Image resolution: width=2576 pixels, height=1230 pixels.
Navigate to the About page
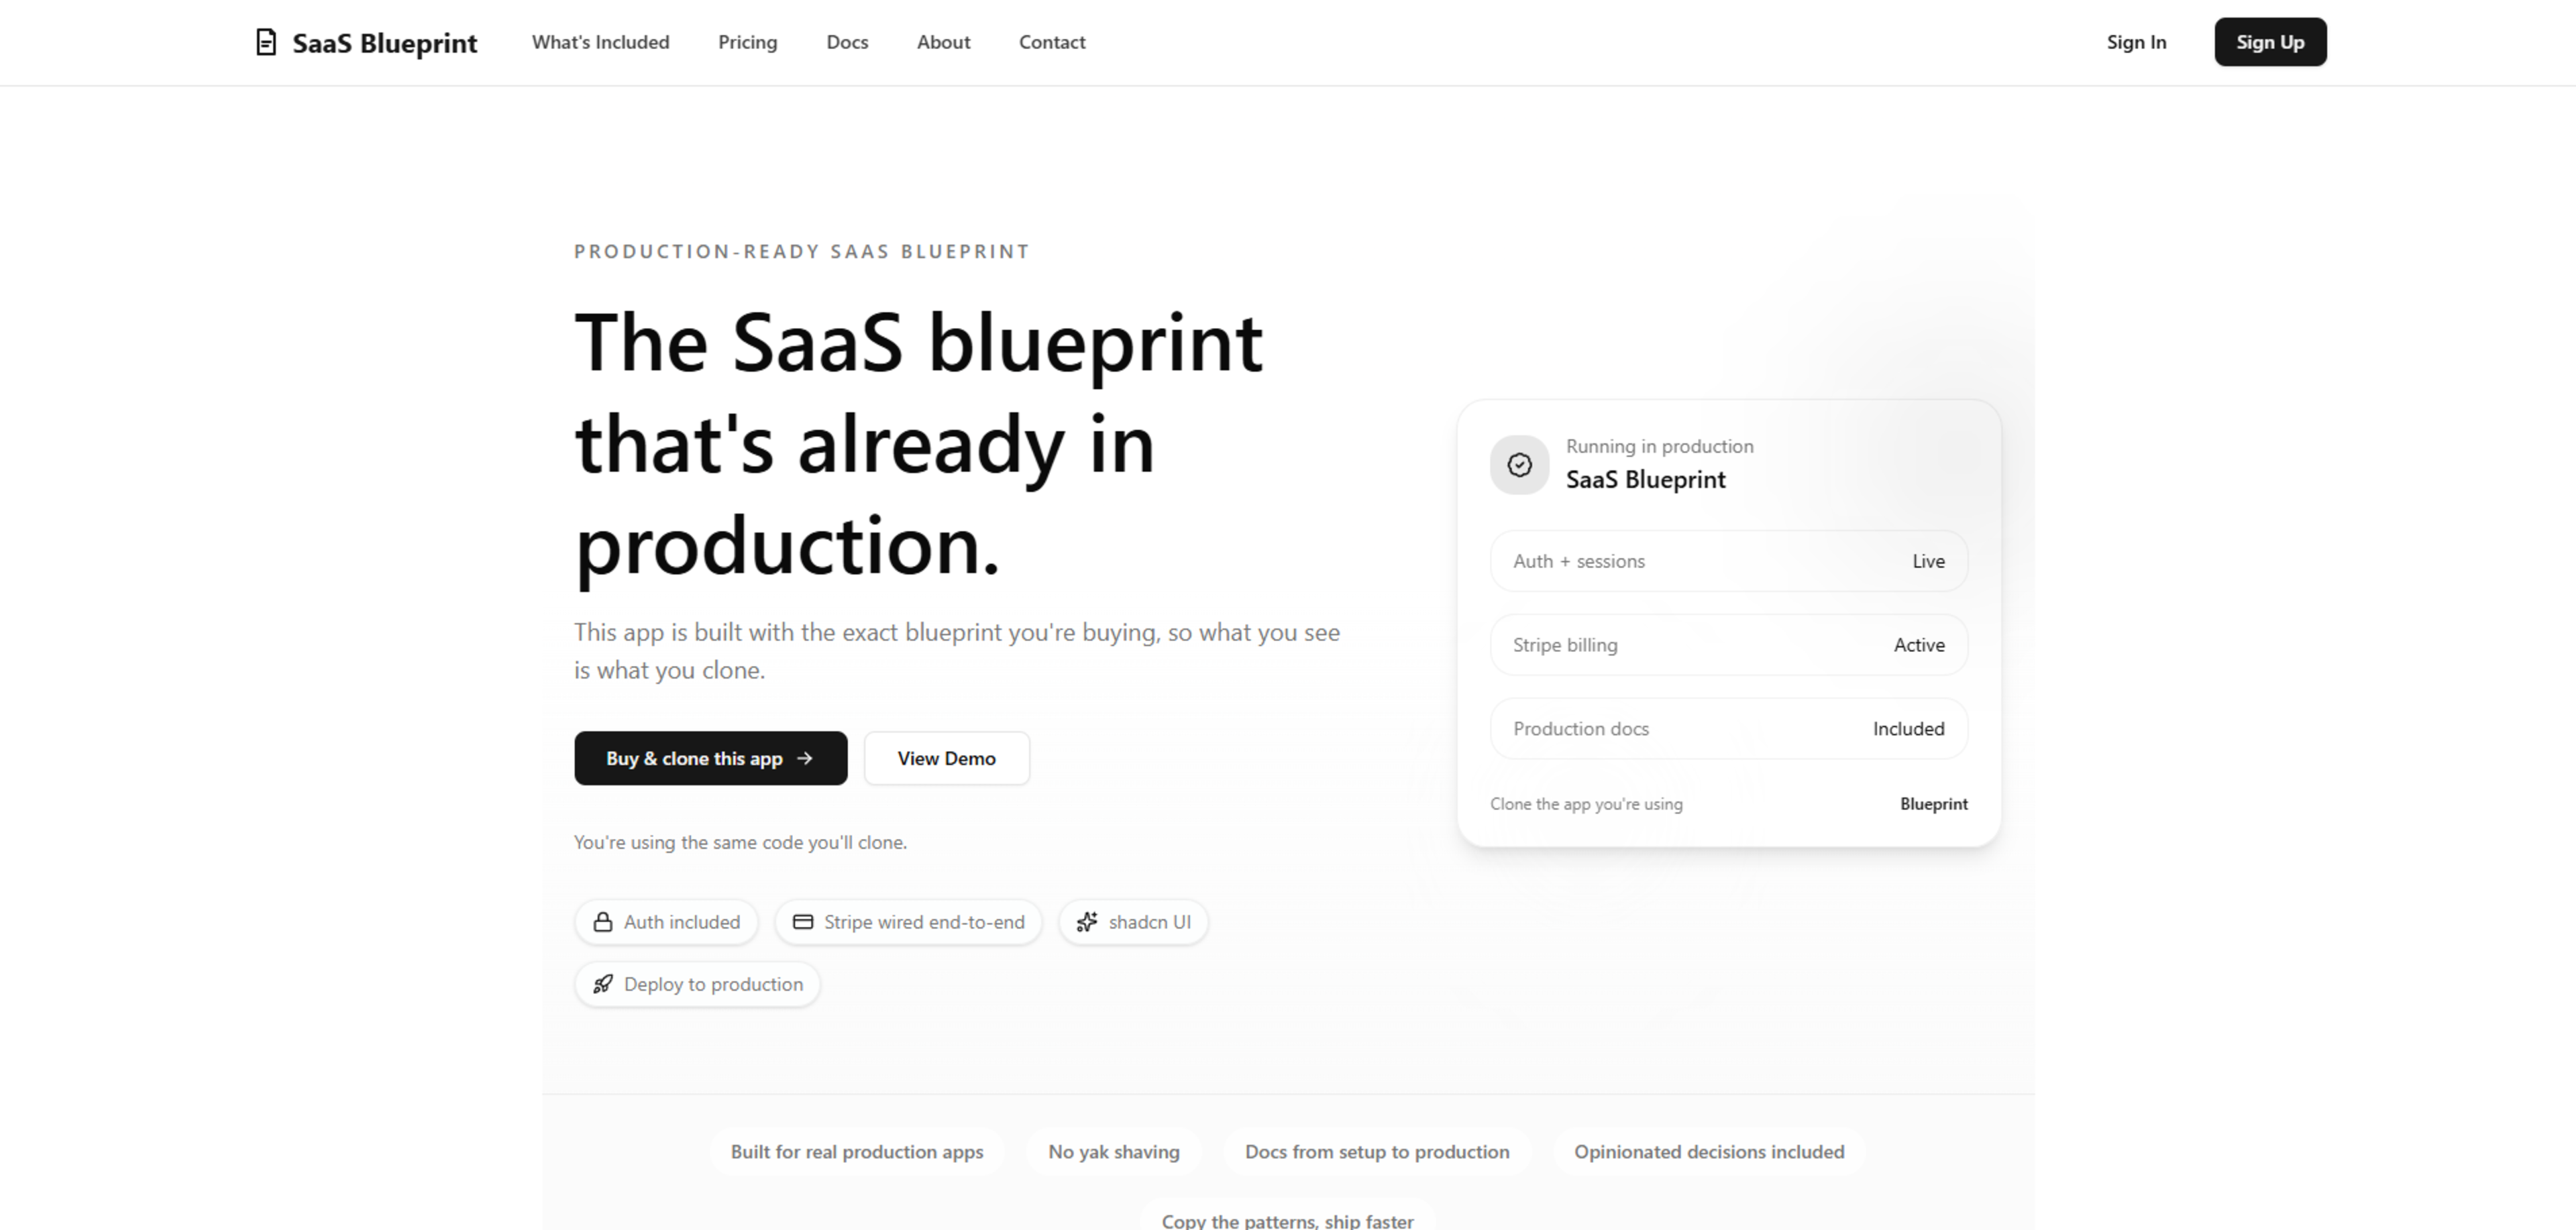click(943, 42)
